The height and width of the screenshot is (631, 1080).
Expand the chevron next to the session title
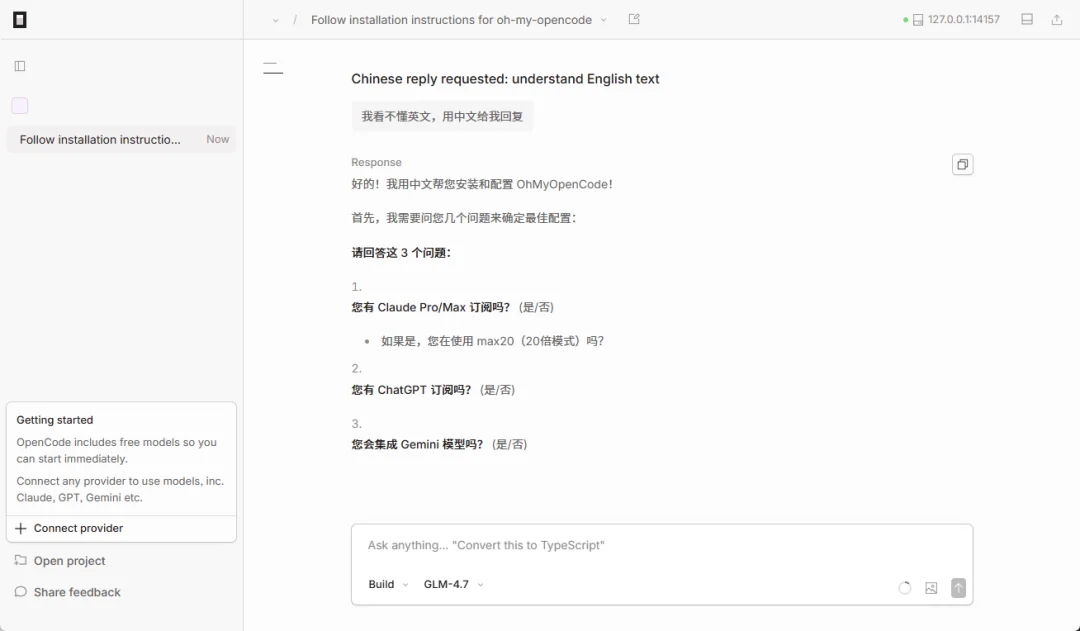tap(604, 19)
